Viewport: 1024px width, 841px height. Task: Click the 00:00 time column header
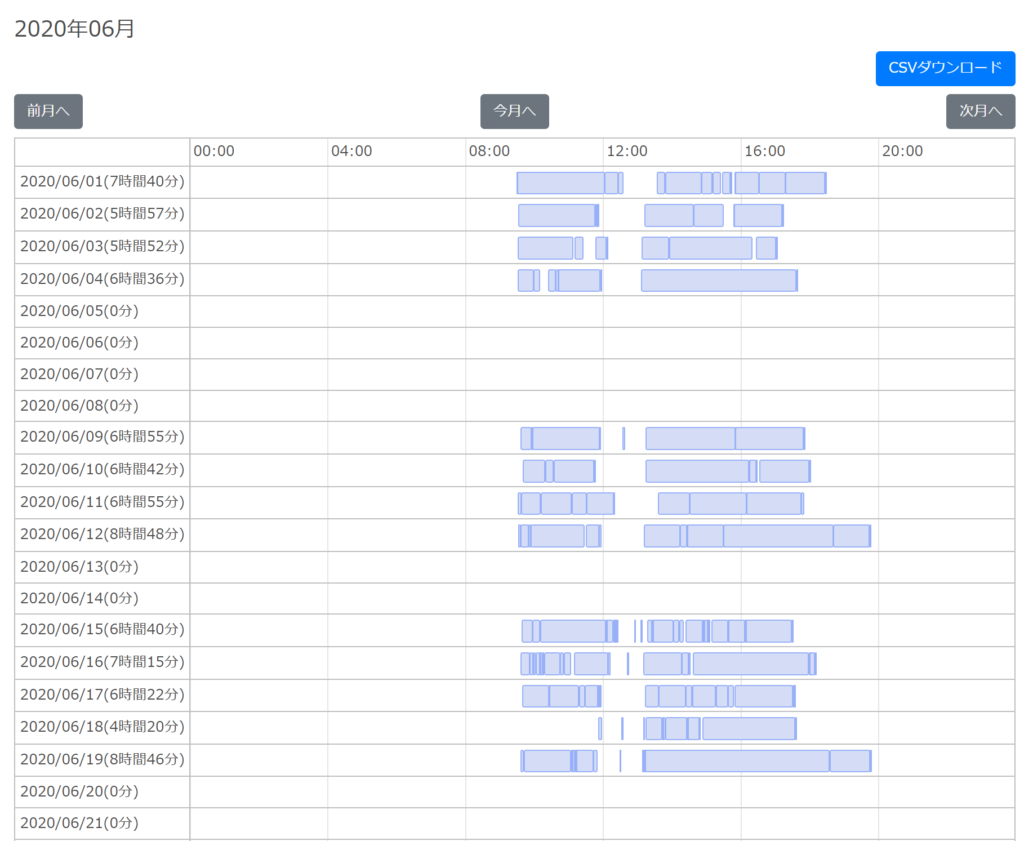pyautogui.click(x=214, y=151)
